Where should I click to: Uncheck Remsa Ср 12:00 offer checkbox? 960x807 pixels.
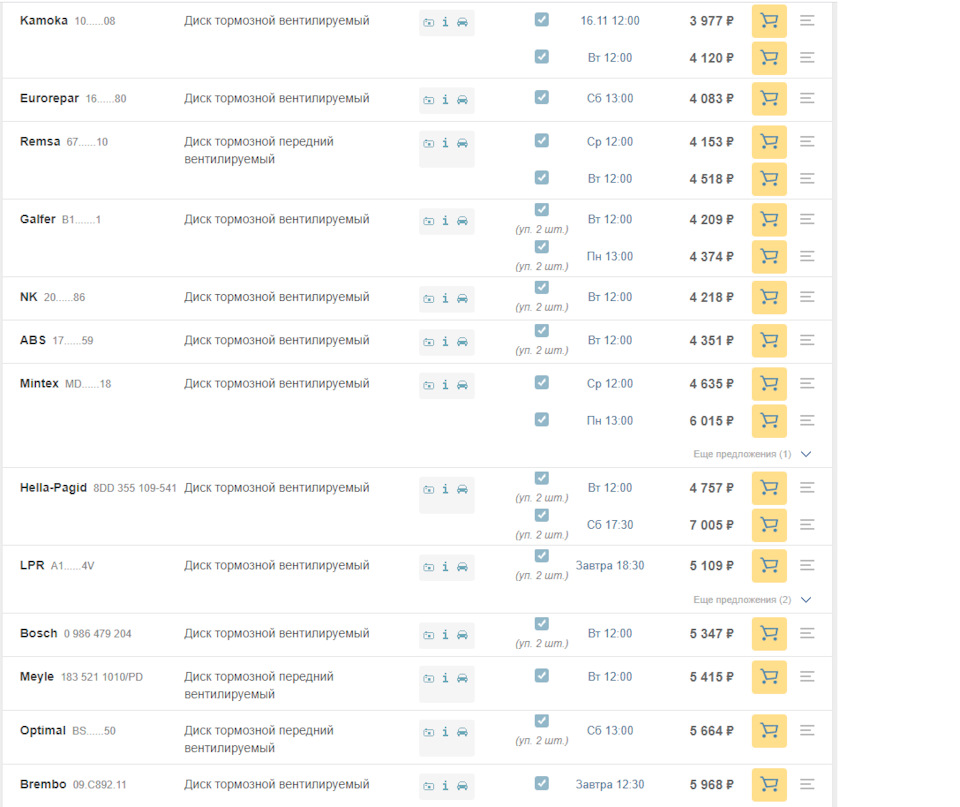pos(541,140)
